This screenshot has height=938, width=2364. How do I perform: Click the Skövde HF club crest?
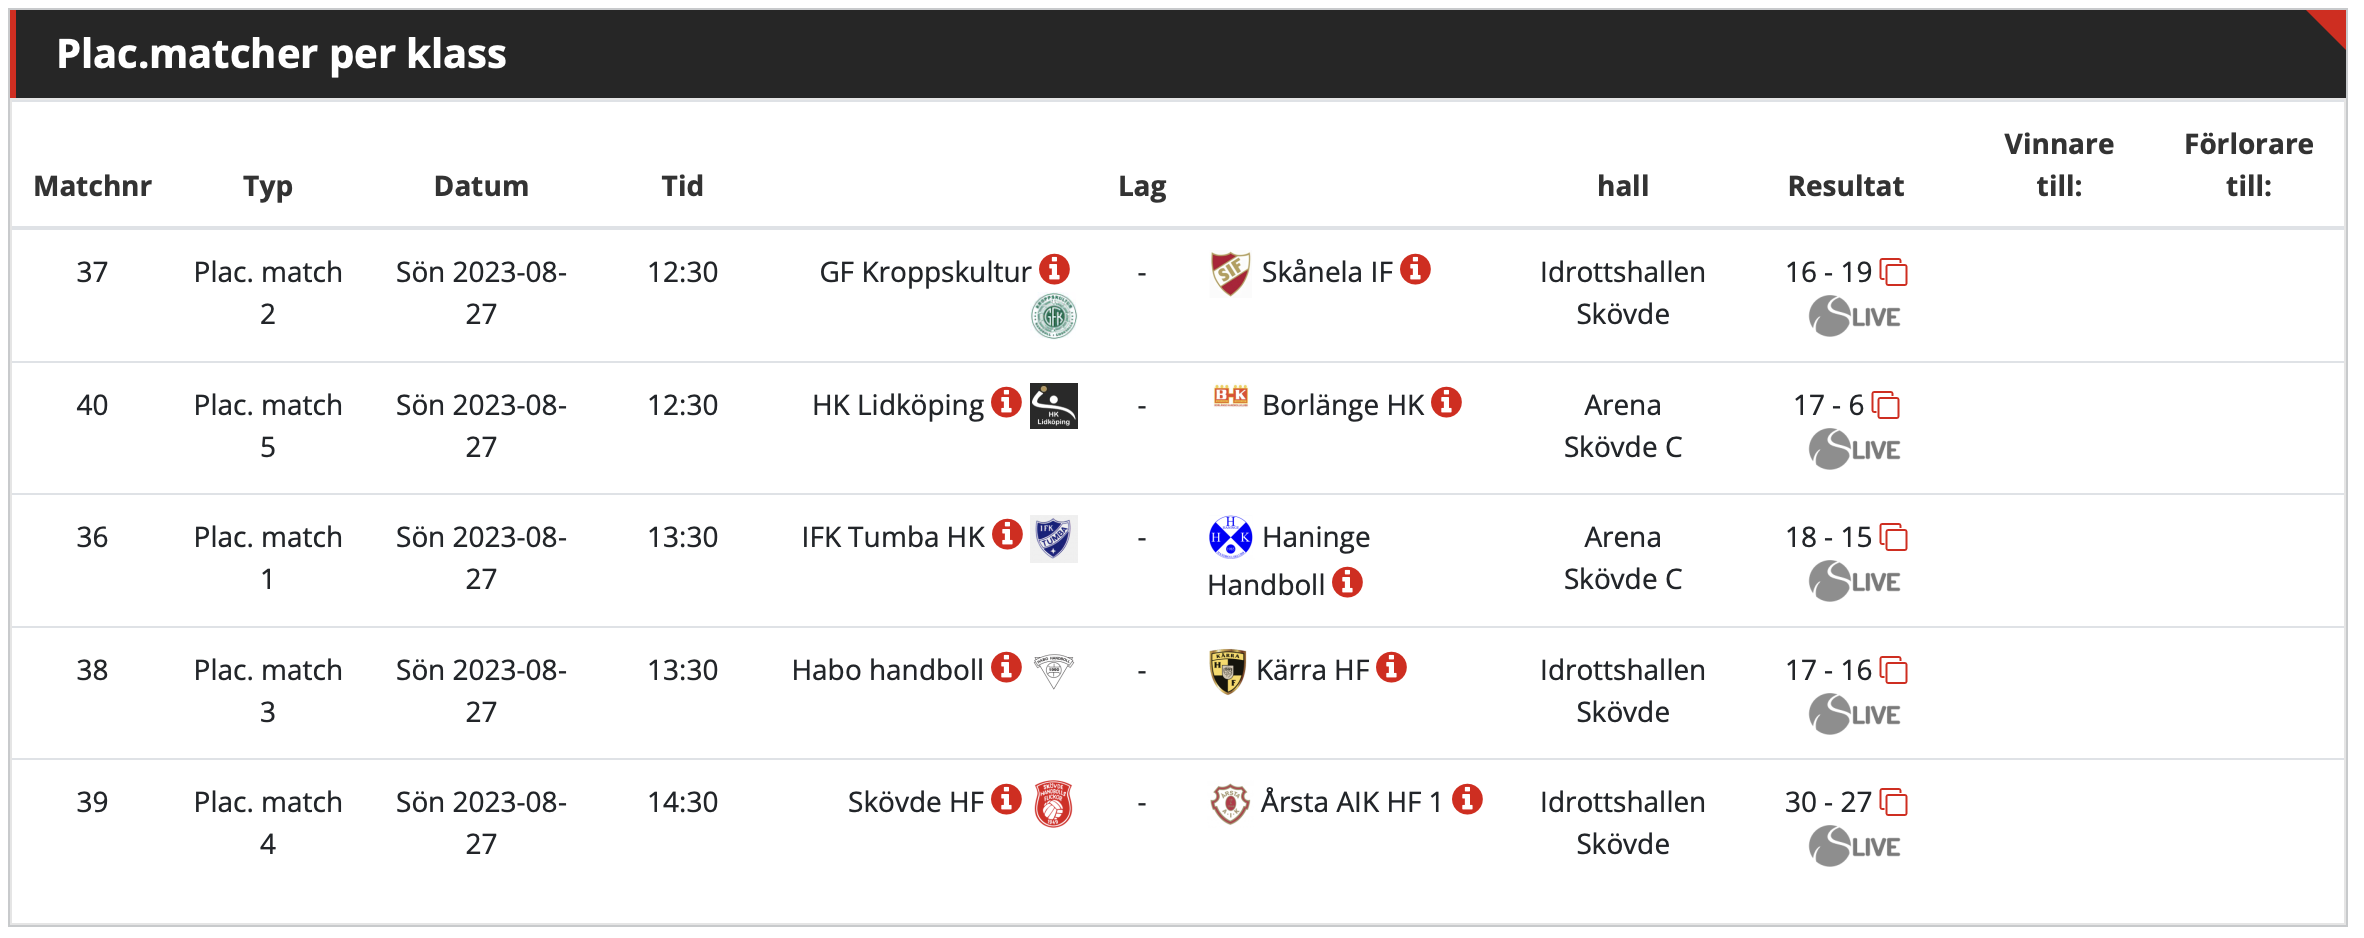point(1054,804)
